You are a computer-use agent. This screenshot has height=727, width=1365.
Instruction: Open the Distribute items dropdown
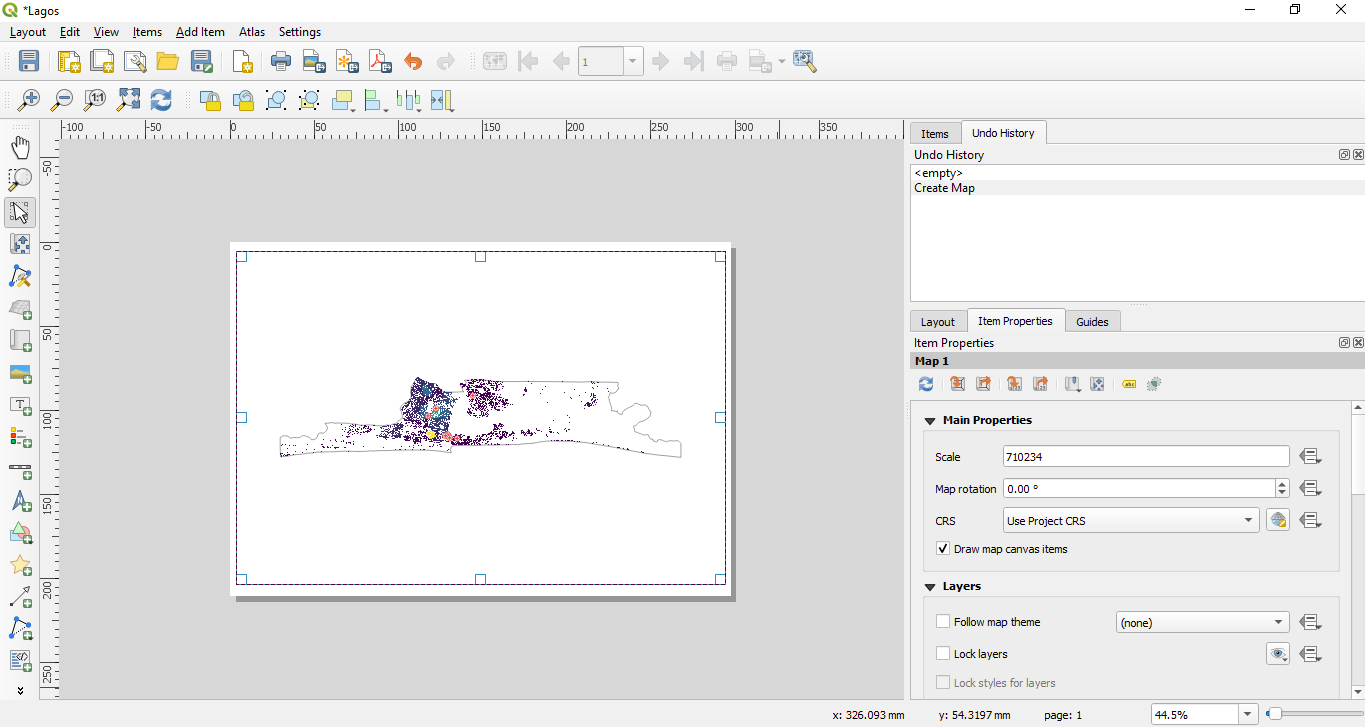click(409, 100)
